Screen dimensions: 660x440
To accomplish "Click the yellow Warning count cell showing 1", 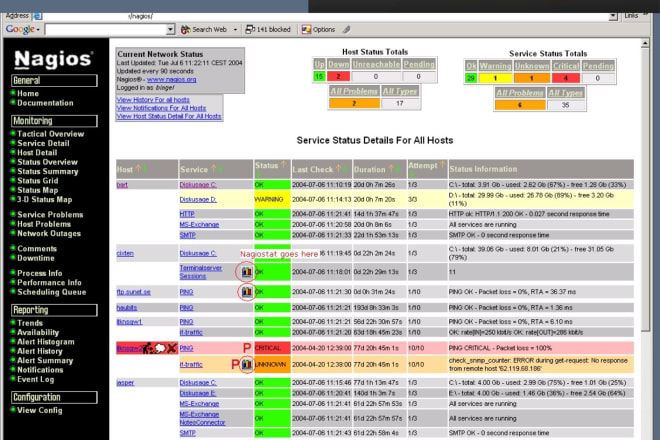I will (x=495, y=78).
